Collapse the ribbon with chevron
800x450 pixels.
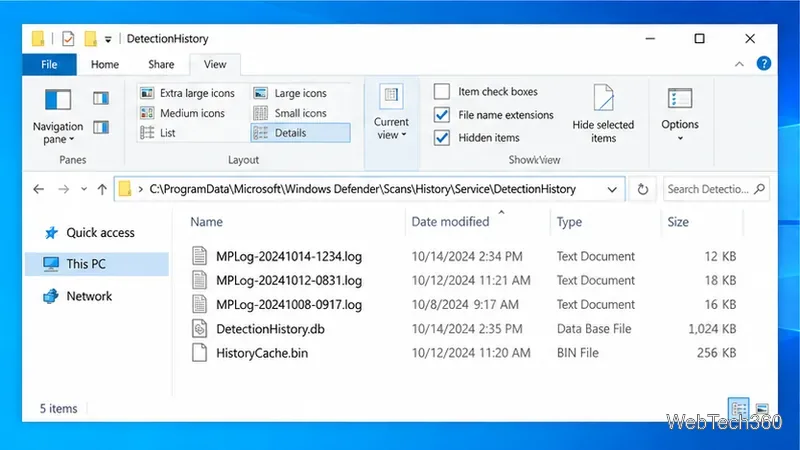(739, 64)
